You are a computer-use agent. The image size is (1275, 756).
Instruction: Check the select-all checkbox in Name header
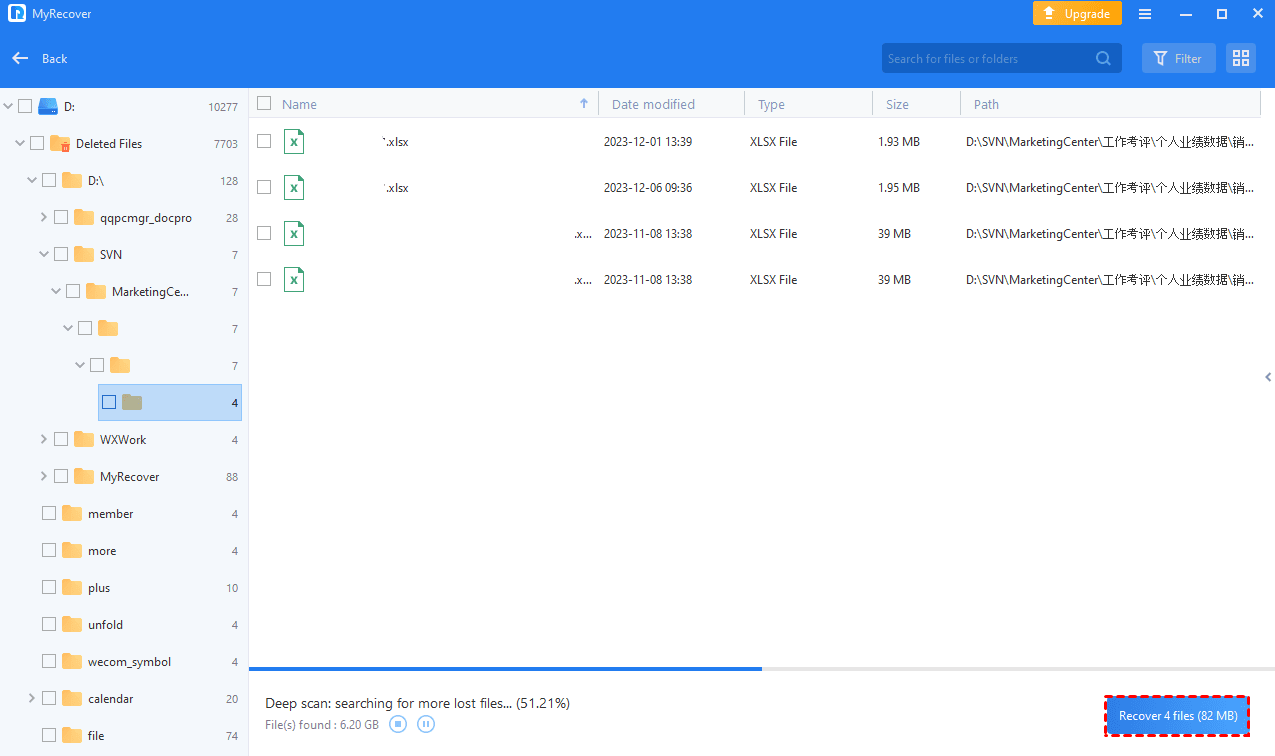[x=264, y=103]
